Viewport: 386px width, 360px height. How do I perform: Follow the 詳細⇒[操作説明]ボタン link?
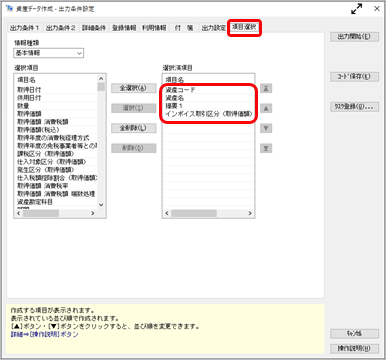[45, 334]
